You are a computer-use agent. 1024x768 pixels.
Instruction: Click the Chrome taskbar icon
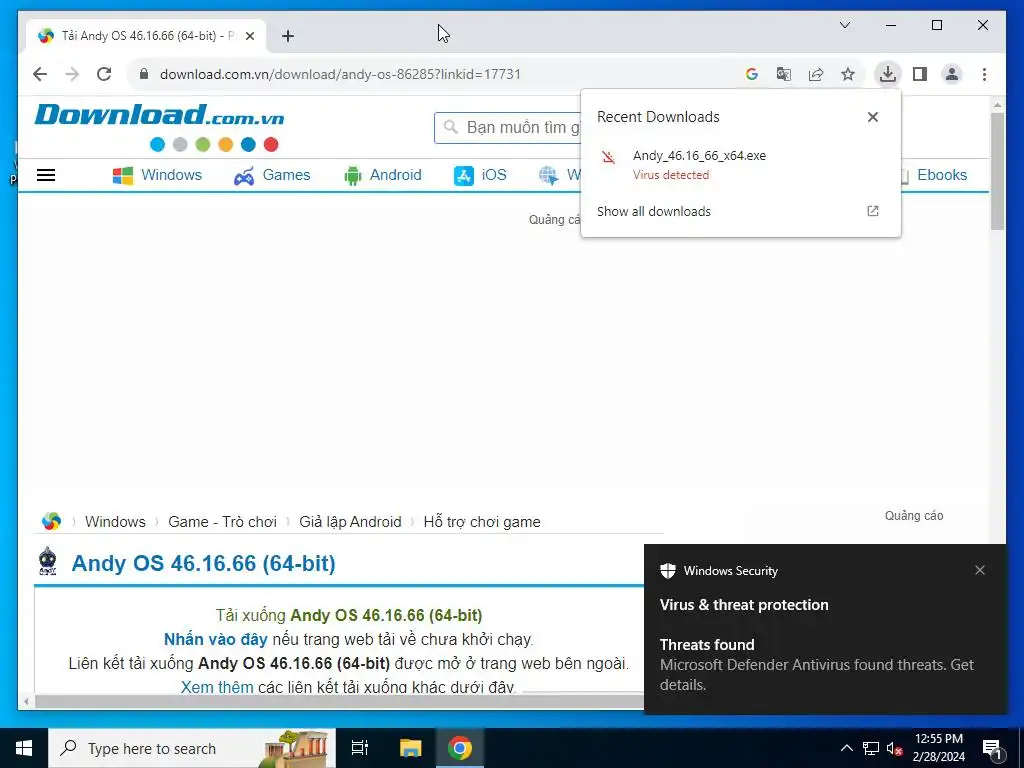point(460,748)
